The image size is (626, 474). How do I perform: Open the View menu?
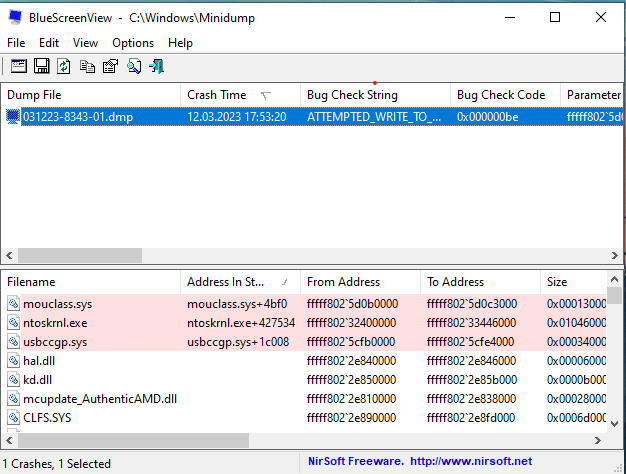[x=85, y=43]
